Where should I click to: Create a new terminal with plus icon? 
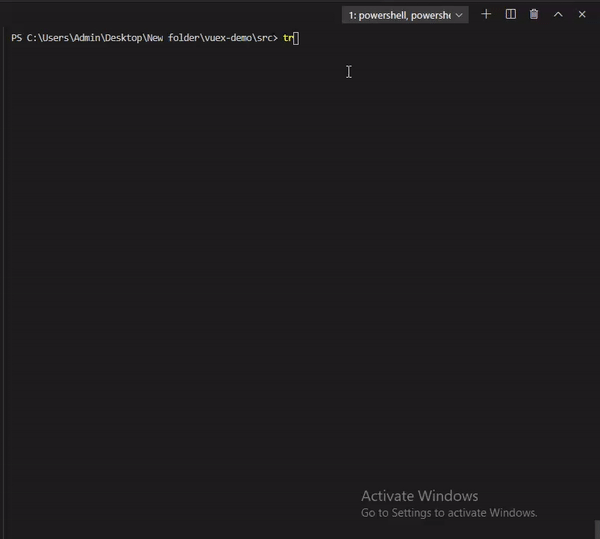tap(486, 15)
